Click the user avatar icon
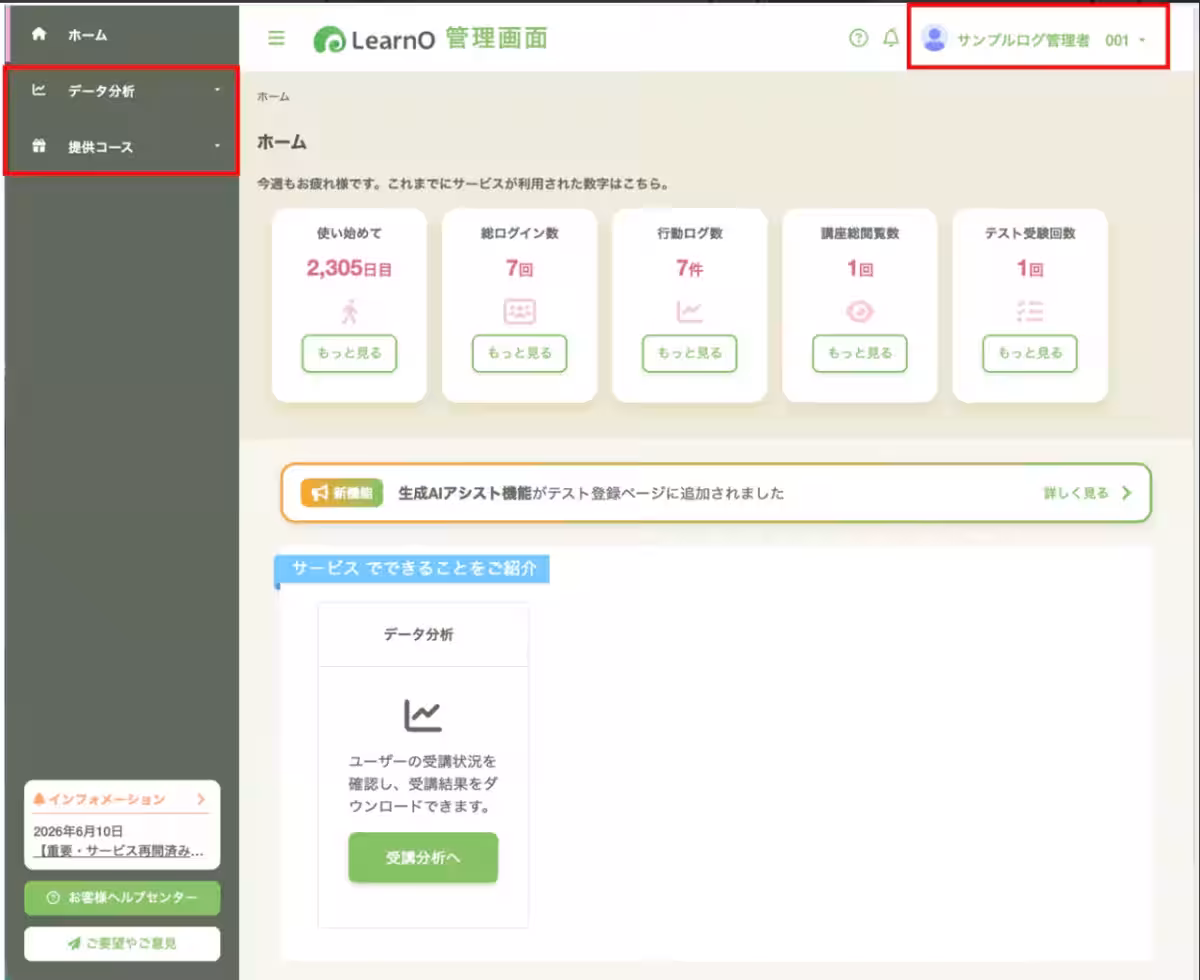The height and width of the screenshot is (980, 1200). point(935,39)
